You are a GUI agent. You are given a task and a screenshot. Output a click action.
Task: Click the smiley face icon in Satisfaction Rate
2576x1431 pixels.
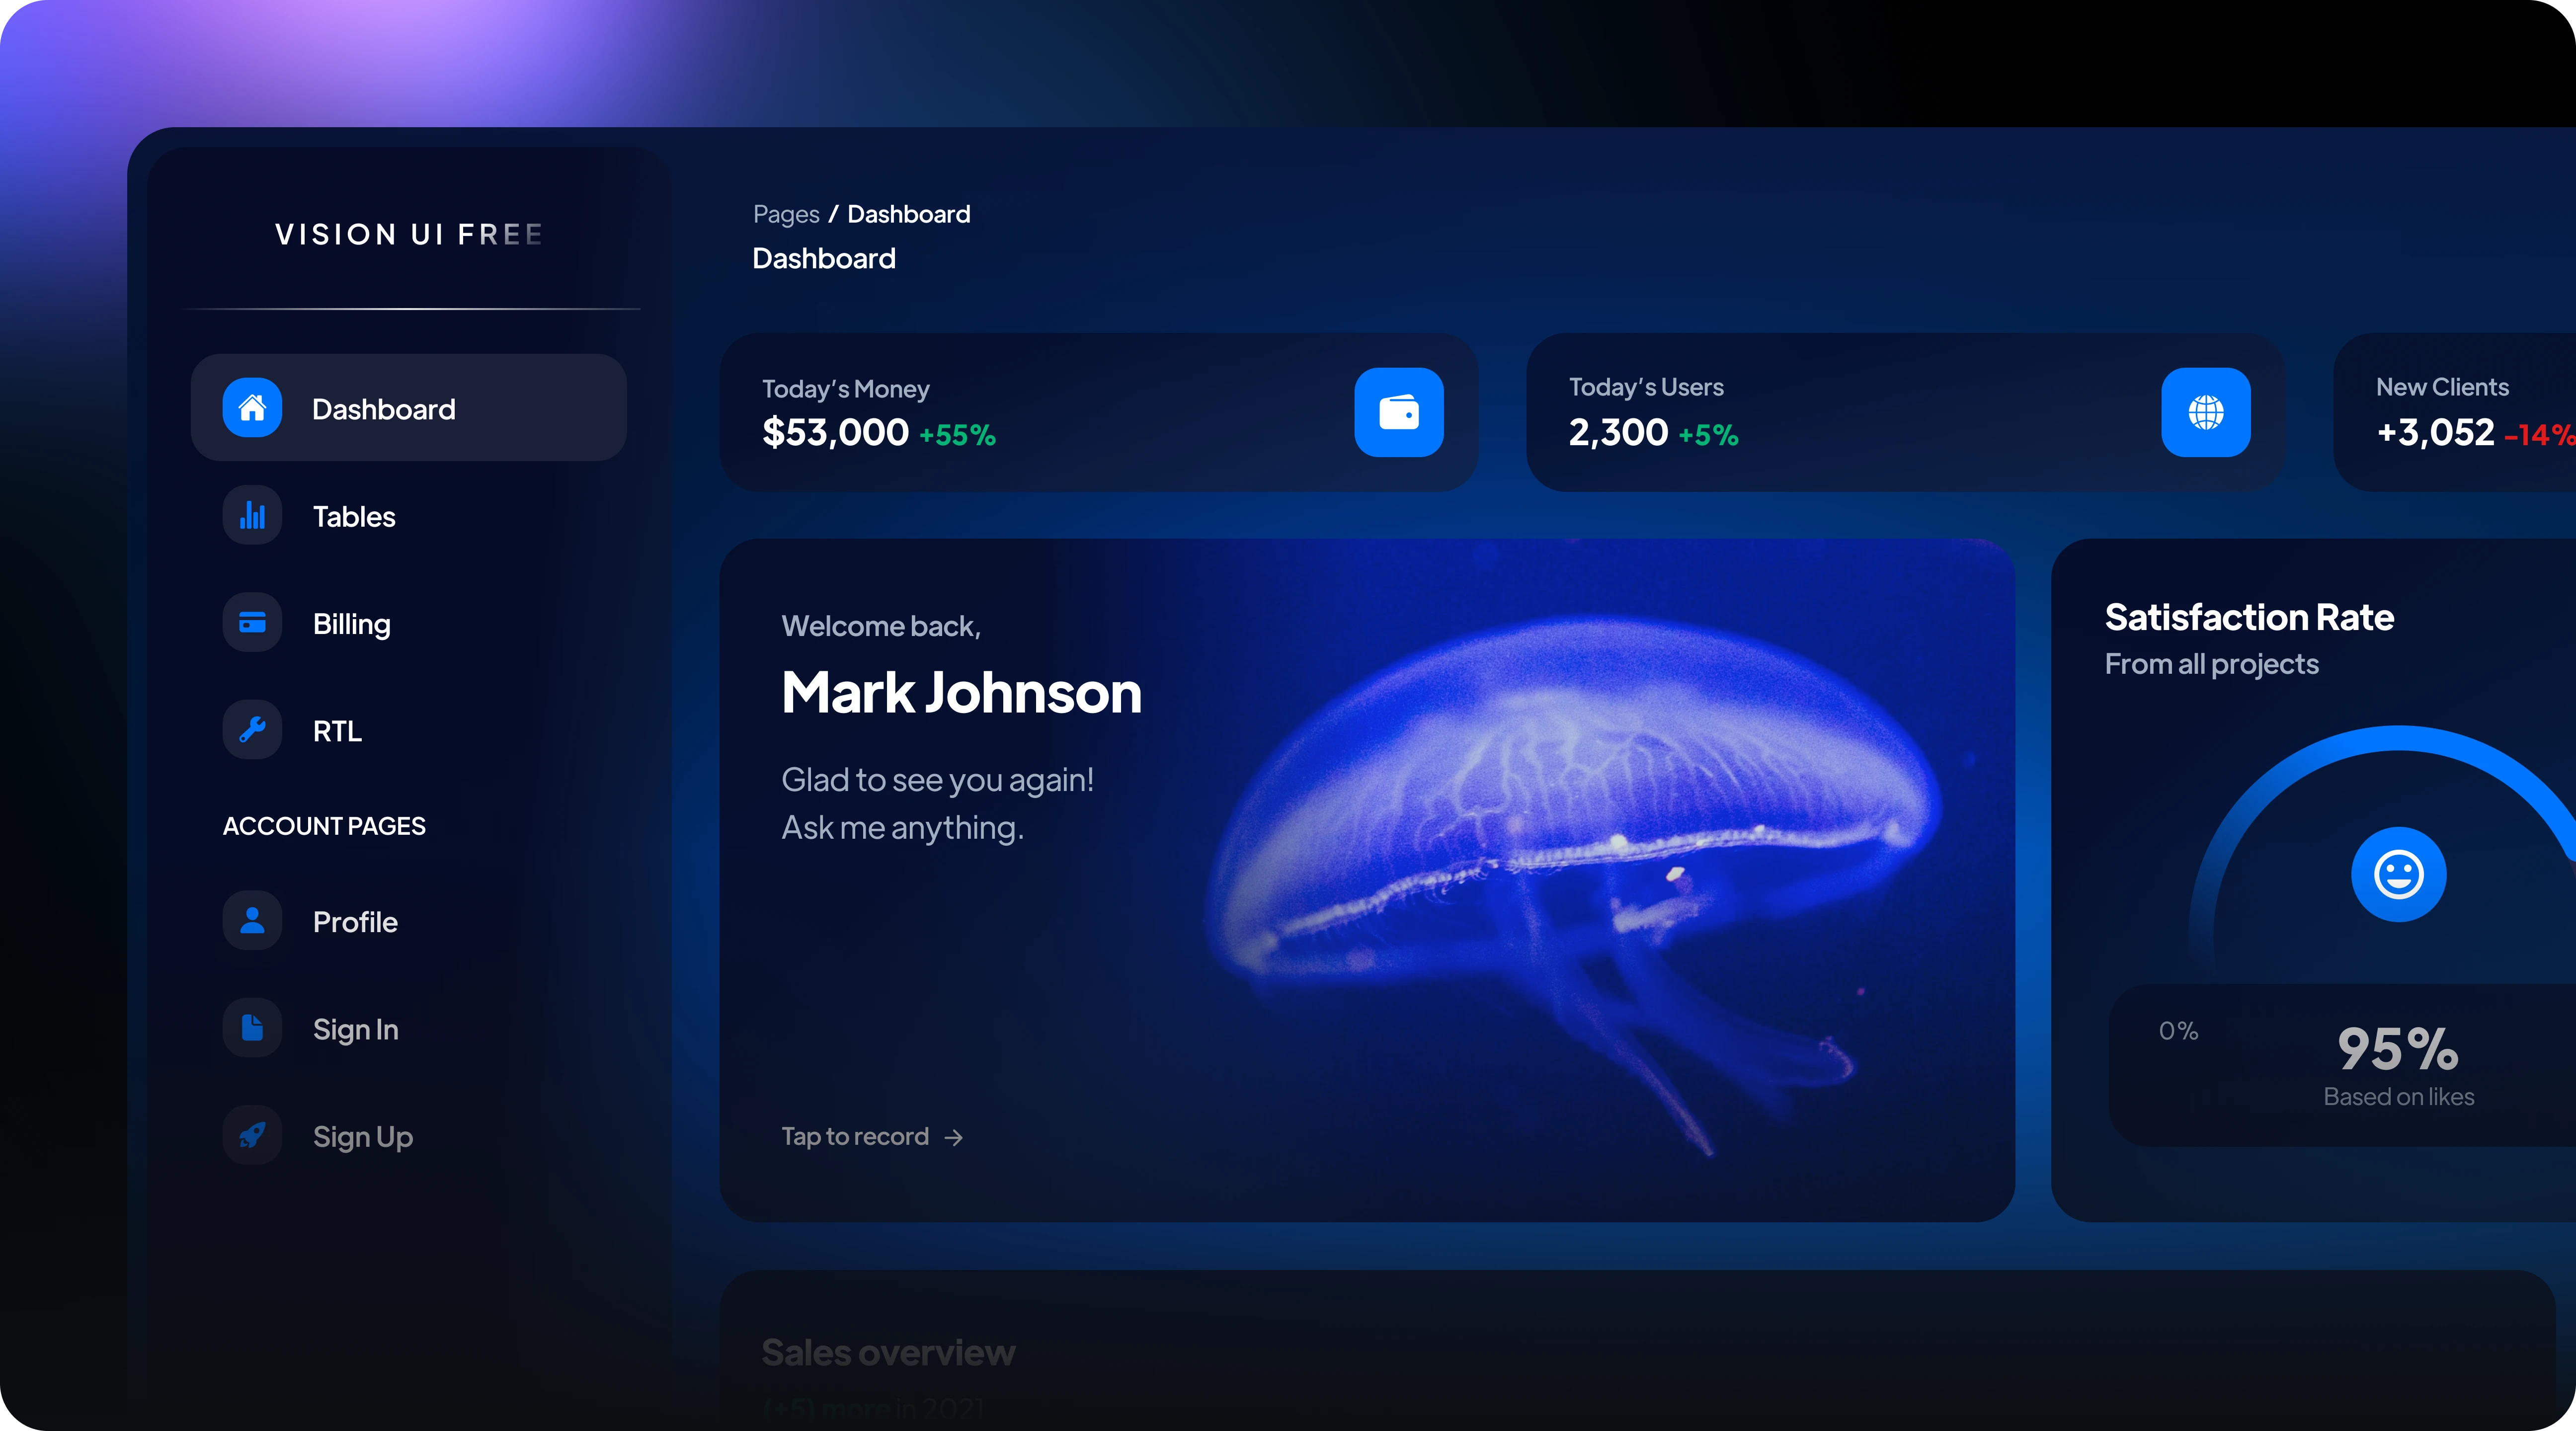2398,875
